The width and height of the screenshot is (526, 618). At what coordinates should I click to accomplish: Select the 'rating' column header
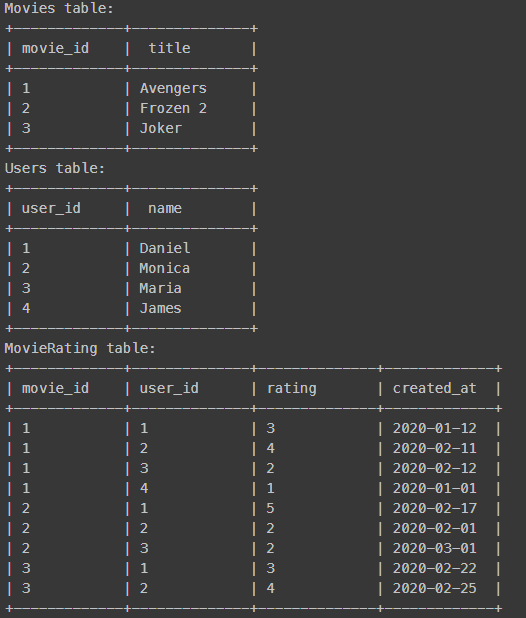coord(292,389)
